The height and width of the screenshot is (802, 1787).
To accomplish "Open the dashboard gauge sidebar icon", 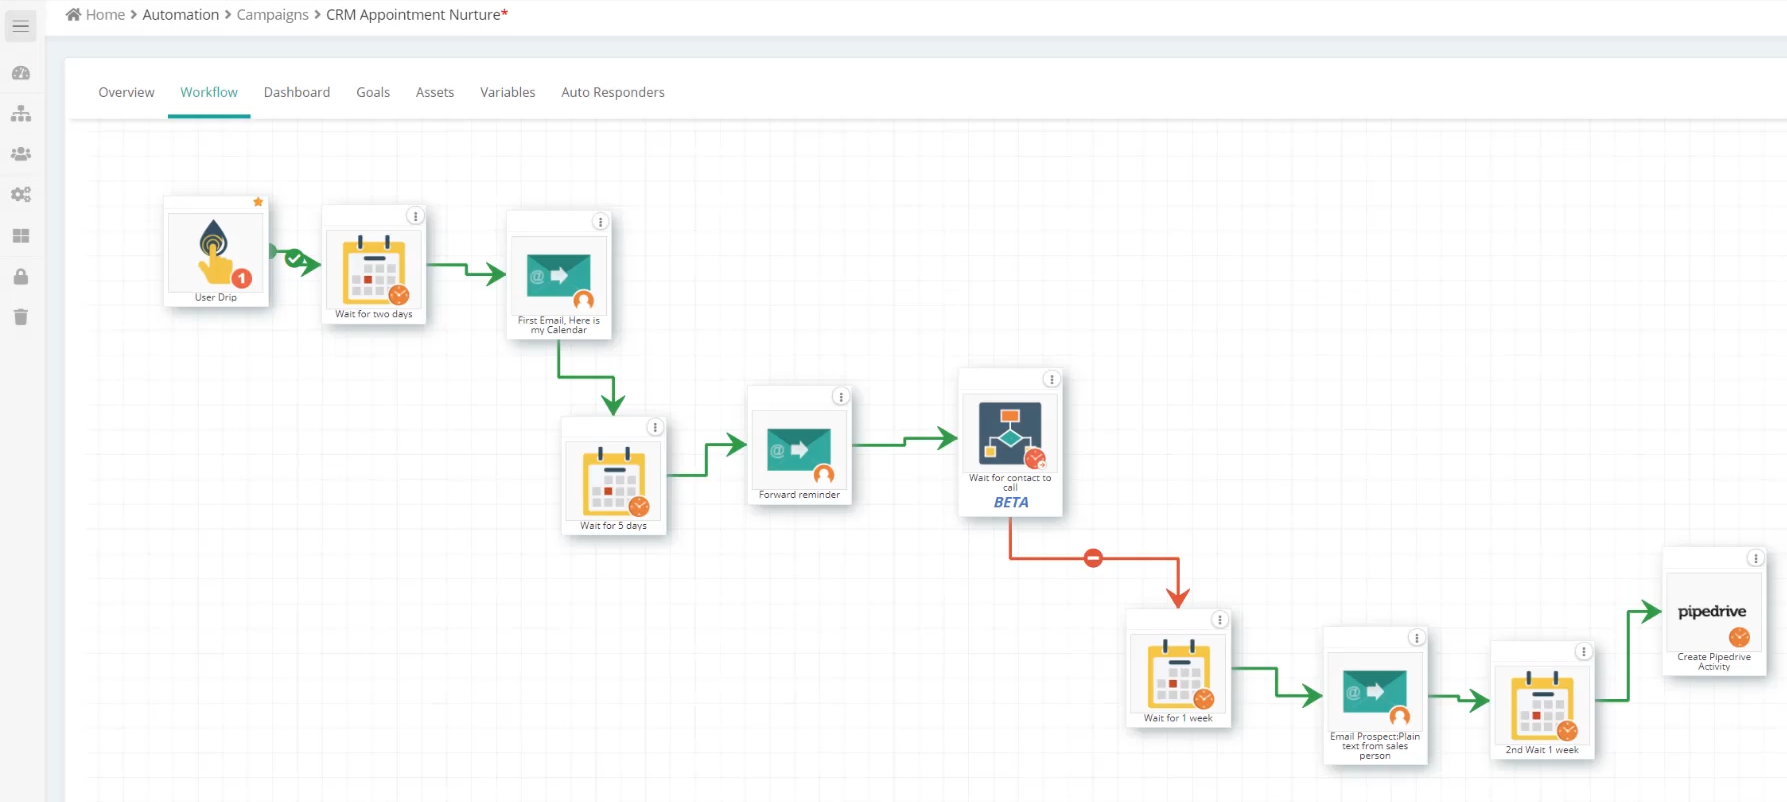I will coord(21,73).
